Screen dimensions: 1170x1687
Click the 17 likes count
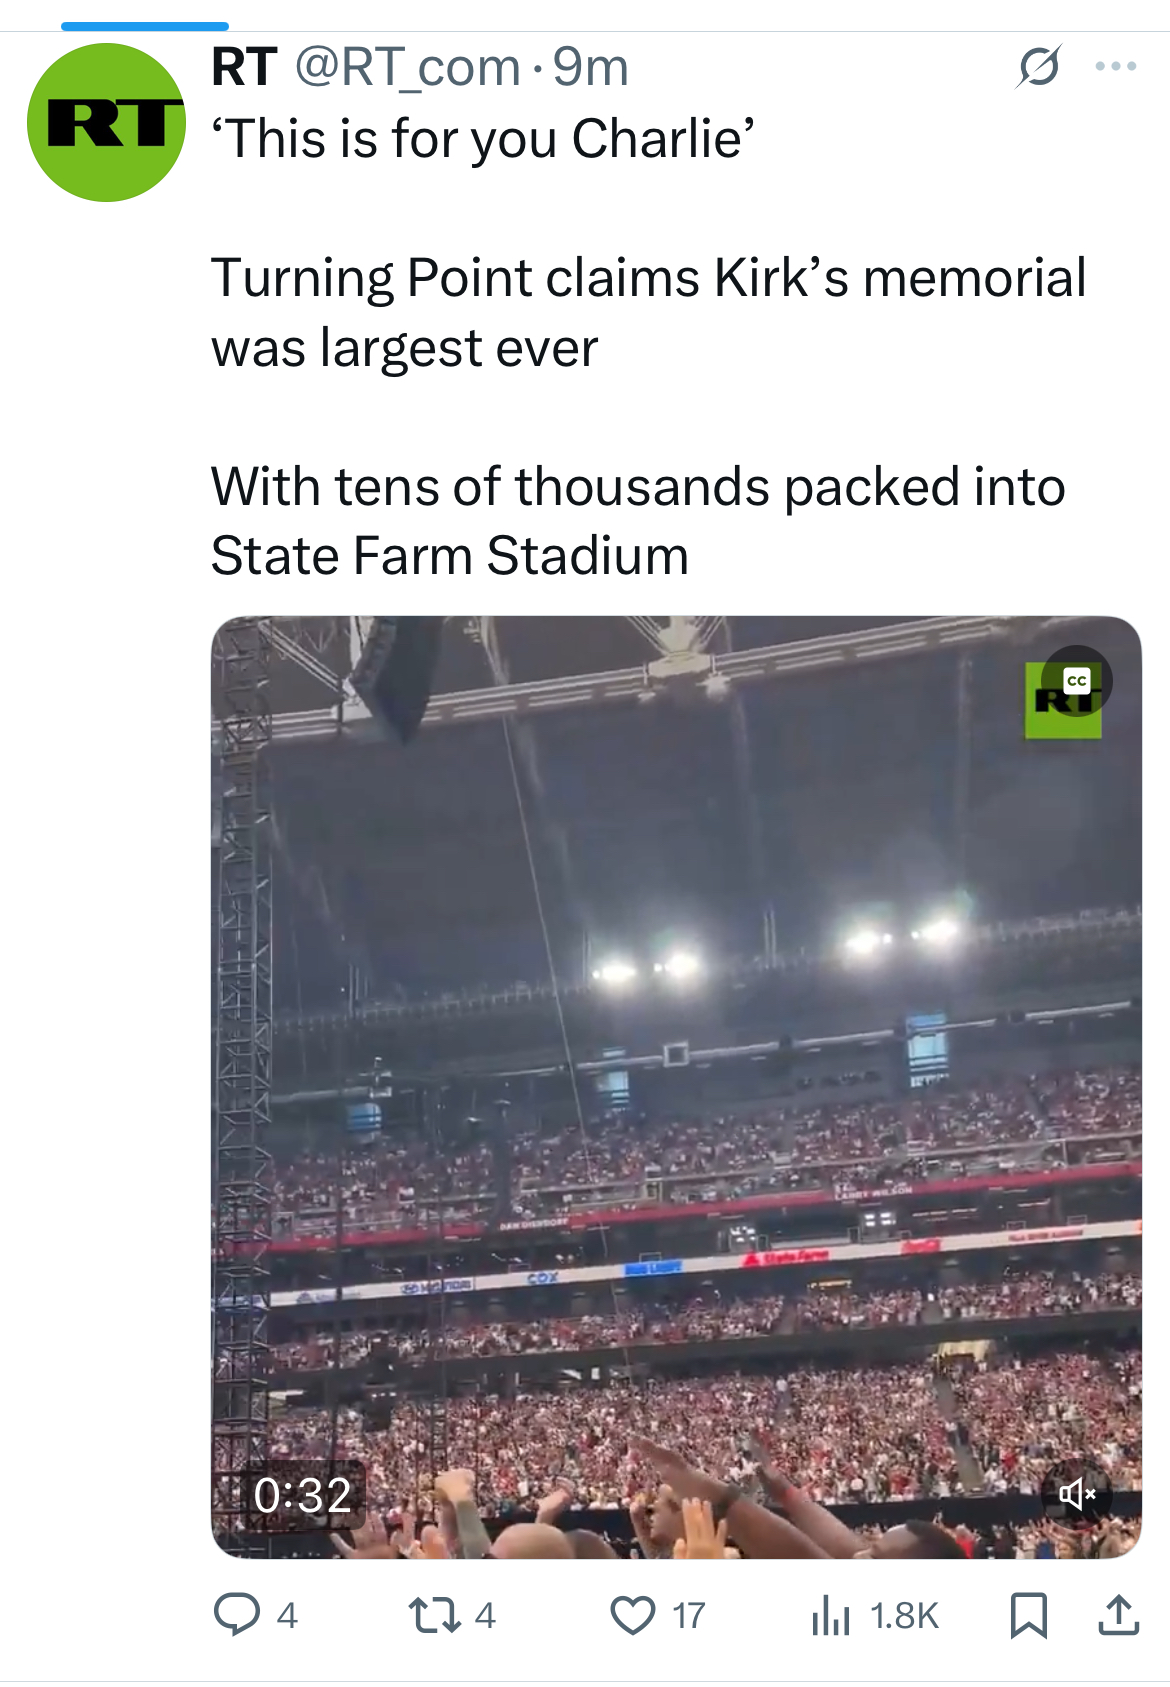coord(688,1615)
